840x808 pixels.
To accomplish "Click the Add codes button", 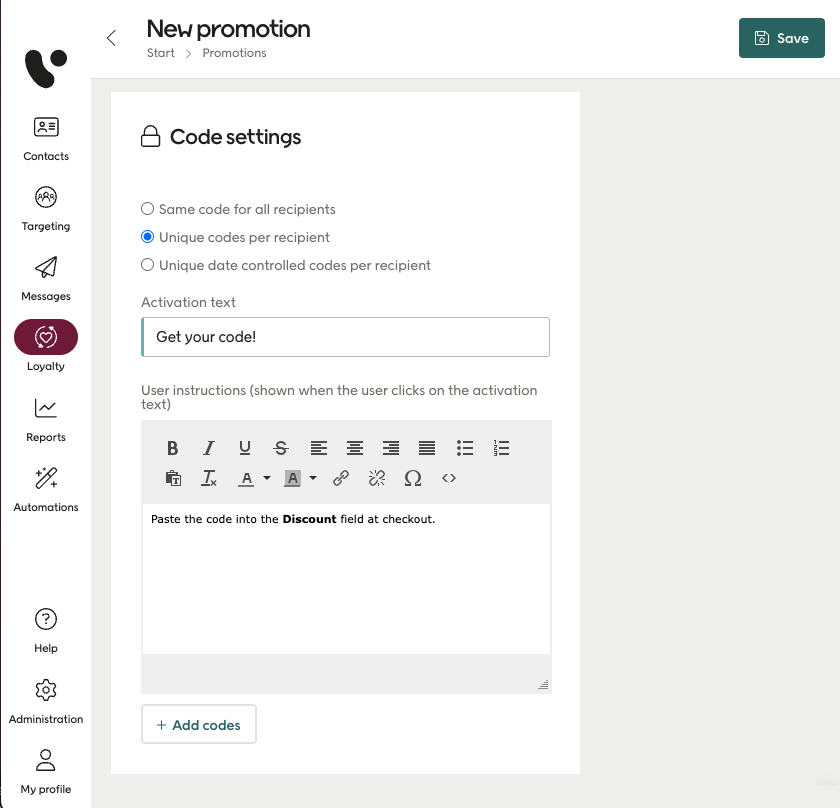I will click(198, 724).
